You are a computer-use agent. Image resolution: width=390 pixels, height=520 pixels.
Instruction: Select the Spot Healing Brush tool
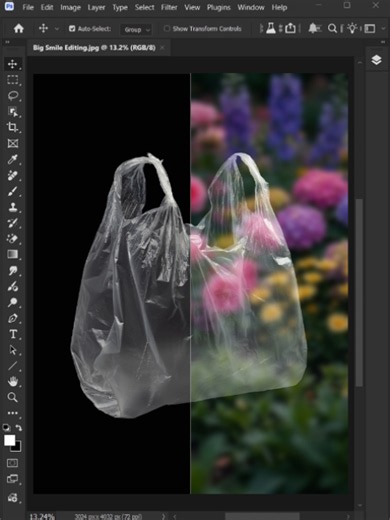click(13, 175)
